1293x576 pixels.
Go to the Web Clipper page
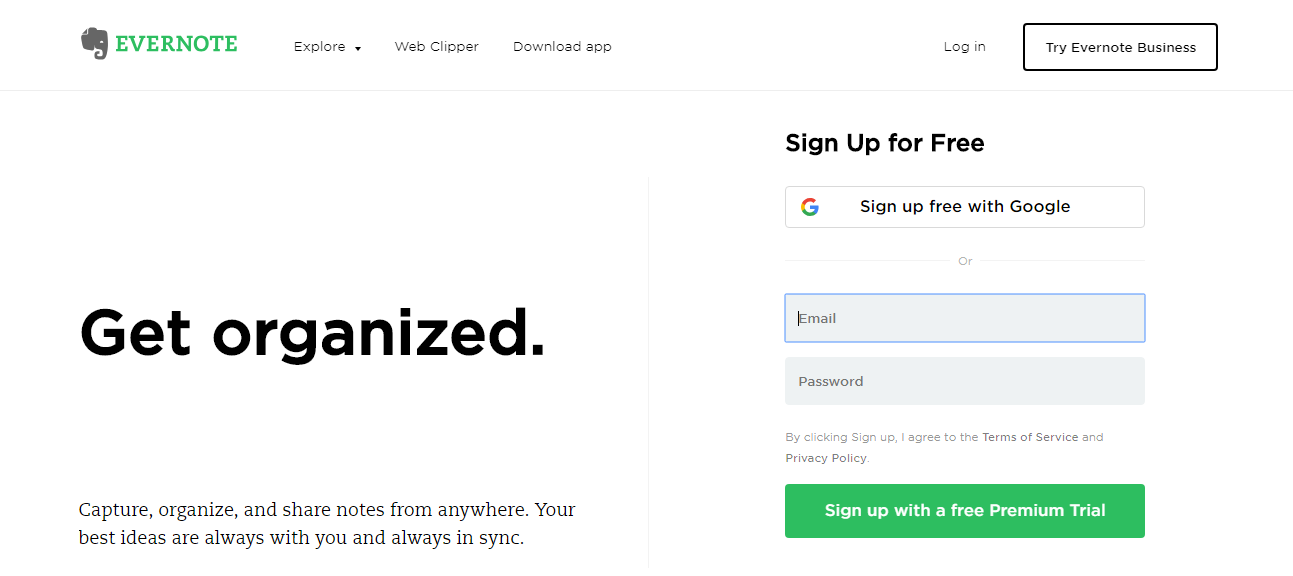coord(436,47)
